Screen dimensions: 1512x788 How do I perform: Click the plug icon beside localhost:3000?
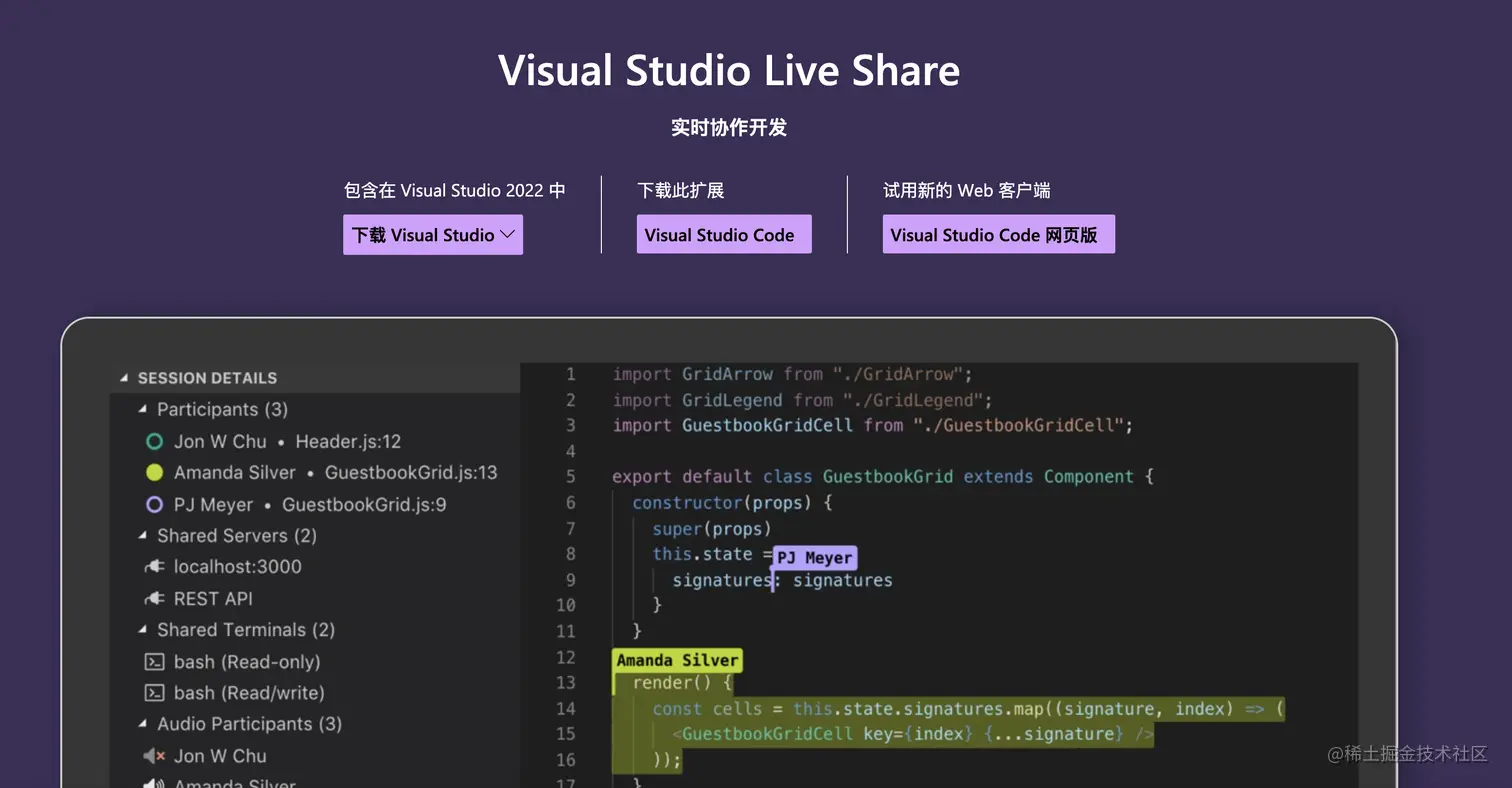click(x=154, y=567)
